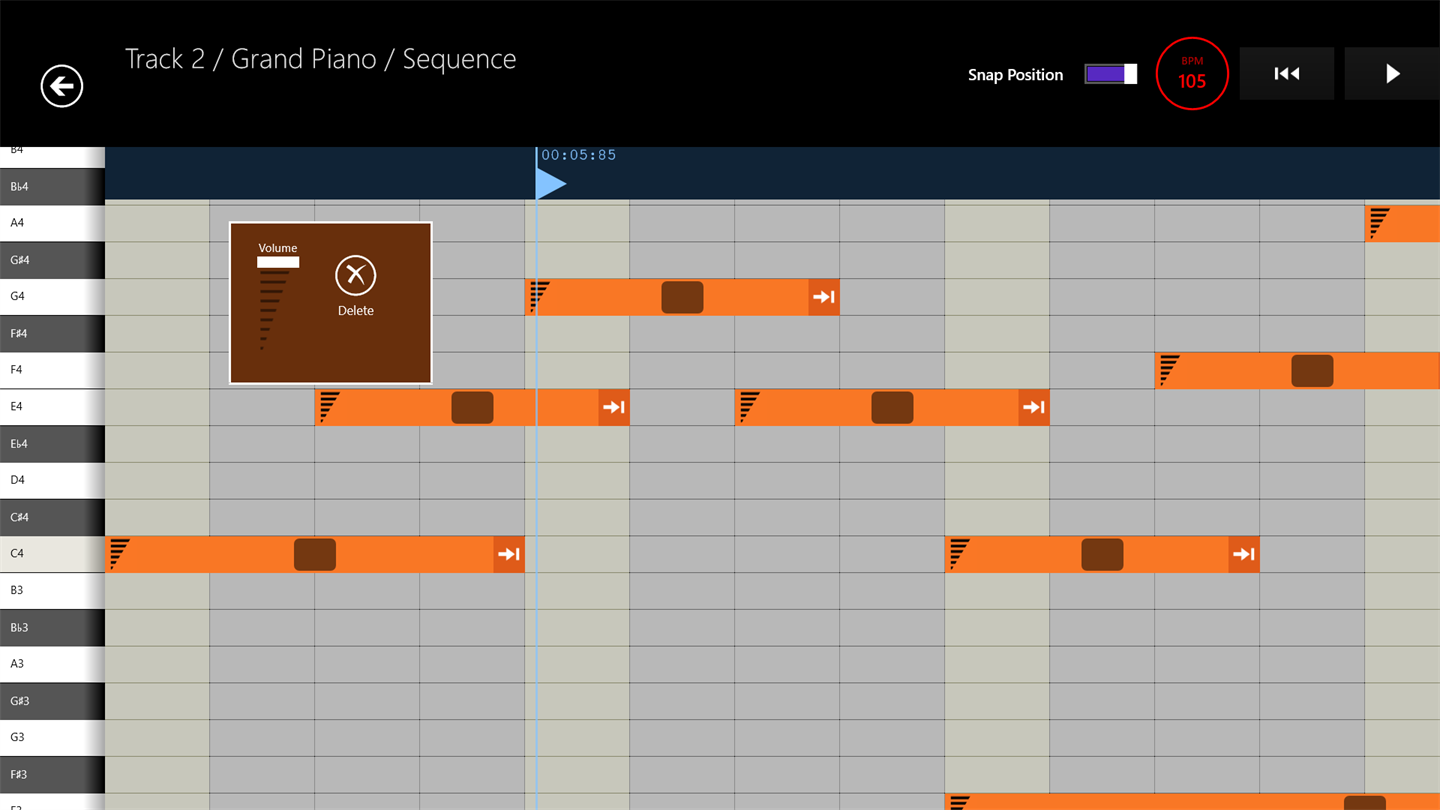The height and width of the screenshot is (810, 1440).
Task: Click the first C4 note's resize arrow
Action: 508,554
